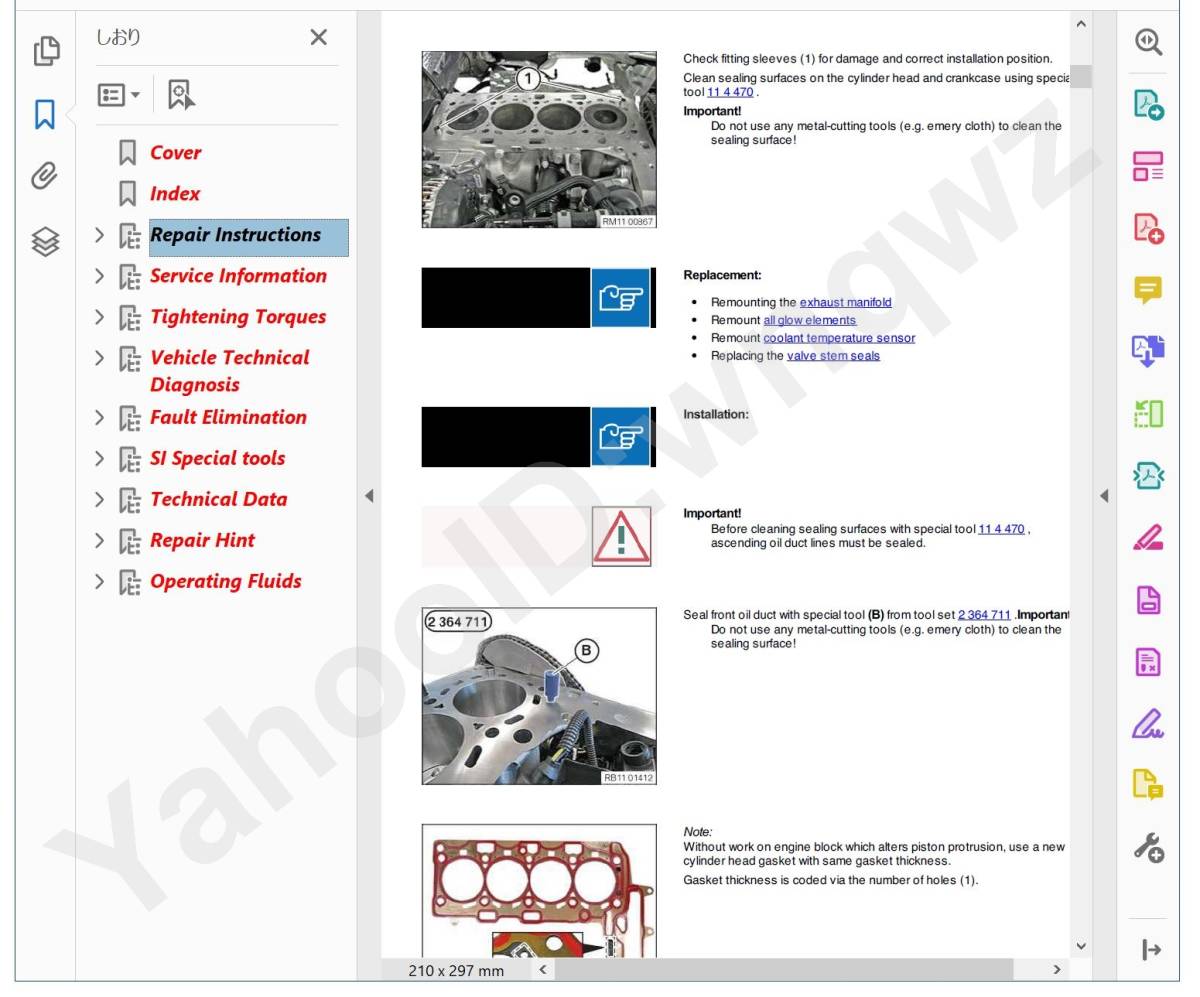This screenshot has width=1200, height=997.
Task: Open the Attachments paperclip panel
Action: coord(45,177)
